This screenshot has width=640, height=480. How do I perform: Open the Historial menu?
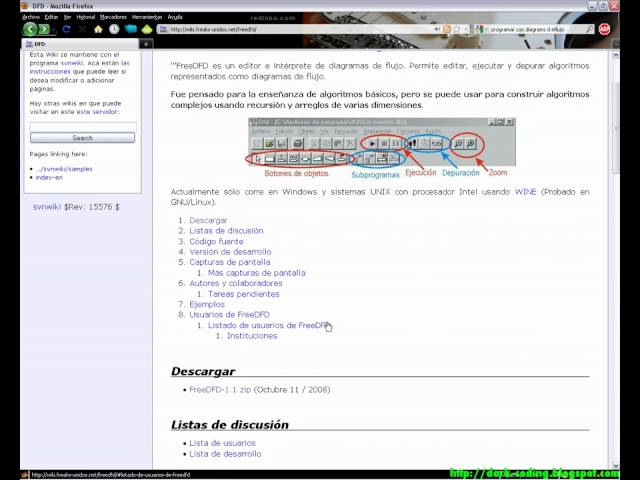pyautogui.click(x=86, y=17)
